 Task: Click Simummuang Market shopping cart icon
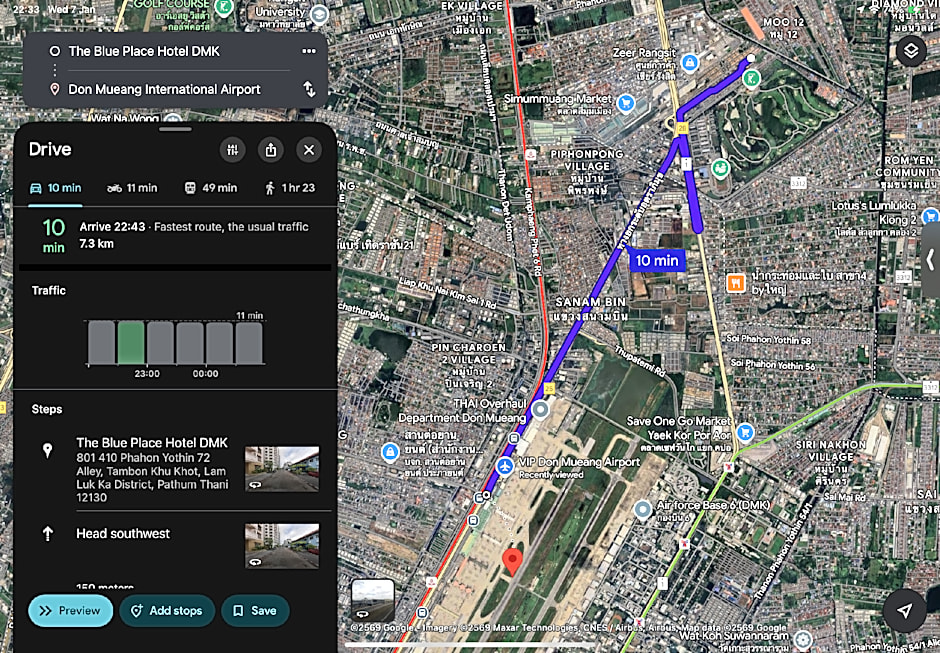coord(626,103)
